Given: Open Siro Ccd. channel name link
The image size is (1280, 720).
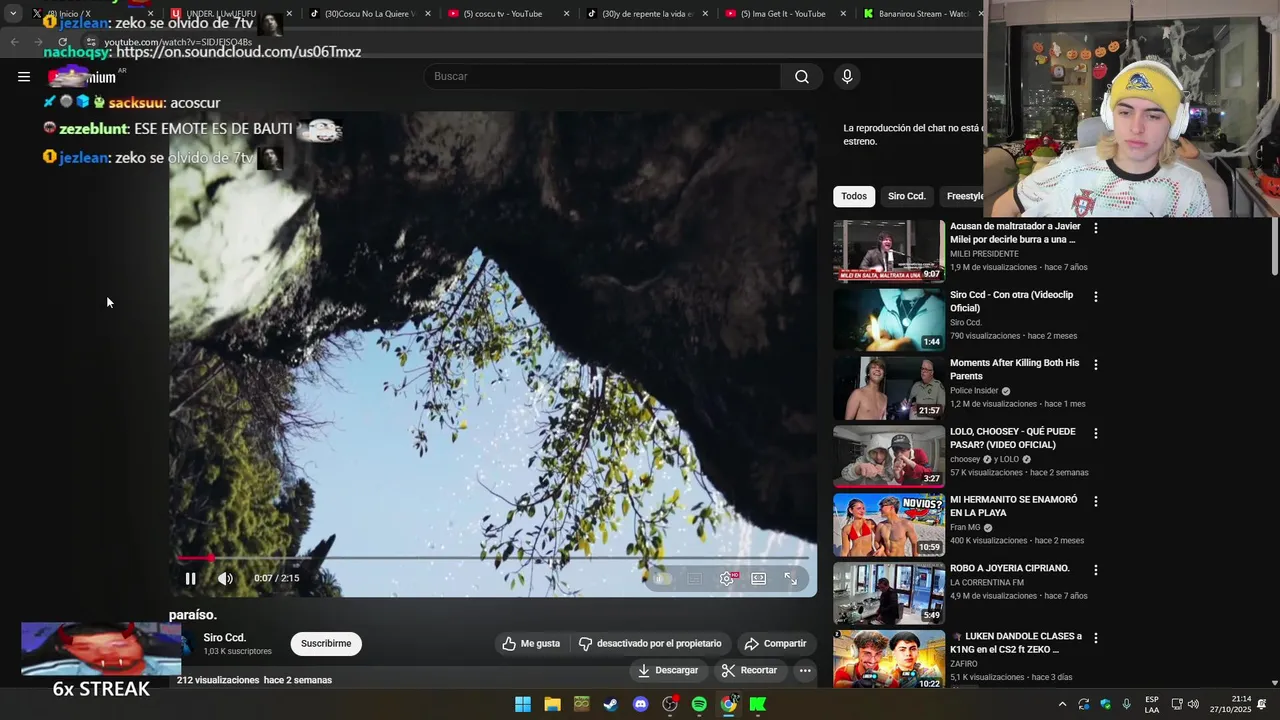Looking at the screenshot, I should click(225, 637).
